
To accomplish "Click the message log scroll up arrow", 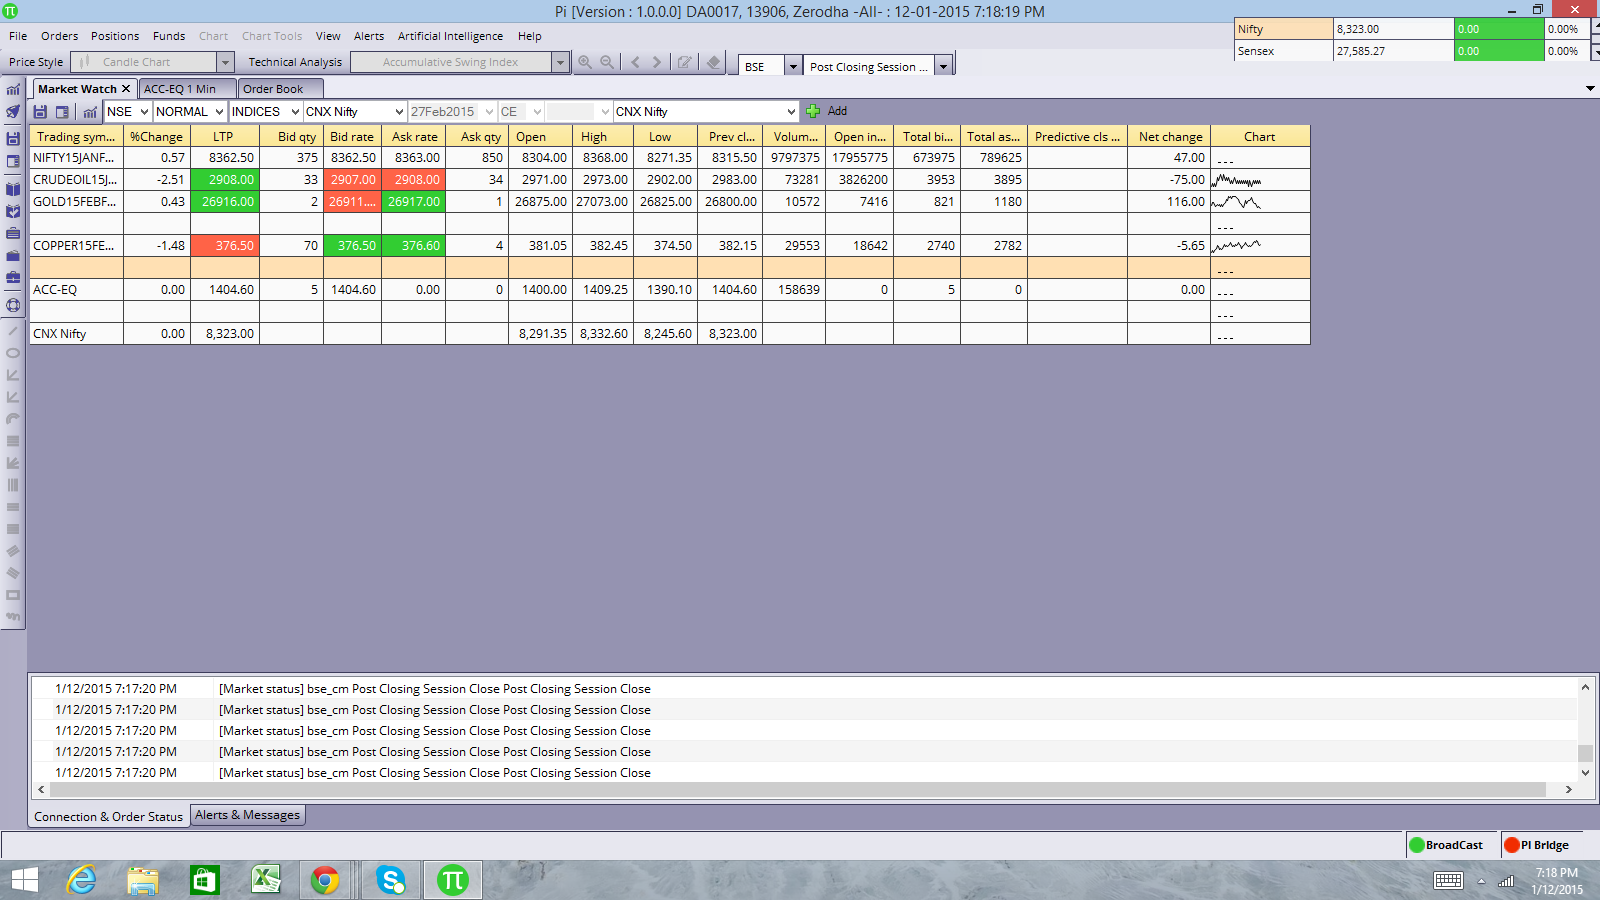I will click(1585, 687).
